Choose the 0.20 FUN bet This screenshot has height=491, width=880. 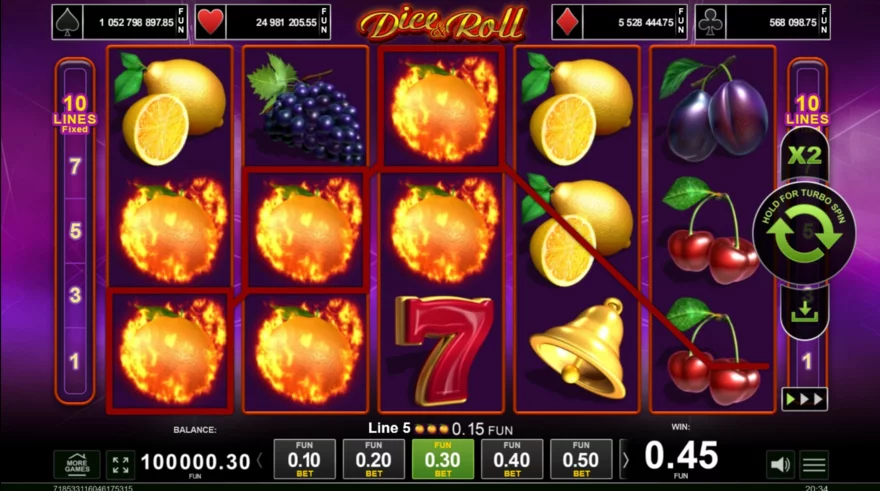[x=373, y=459]
